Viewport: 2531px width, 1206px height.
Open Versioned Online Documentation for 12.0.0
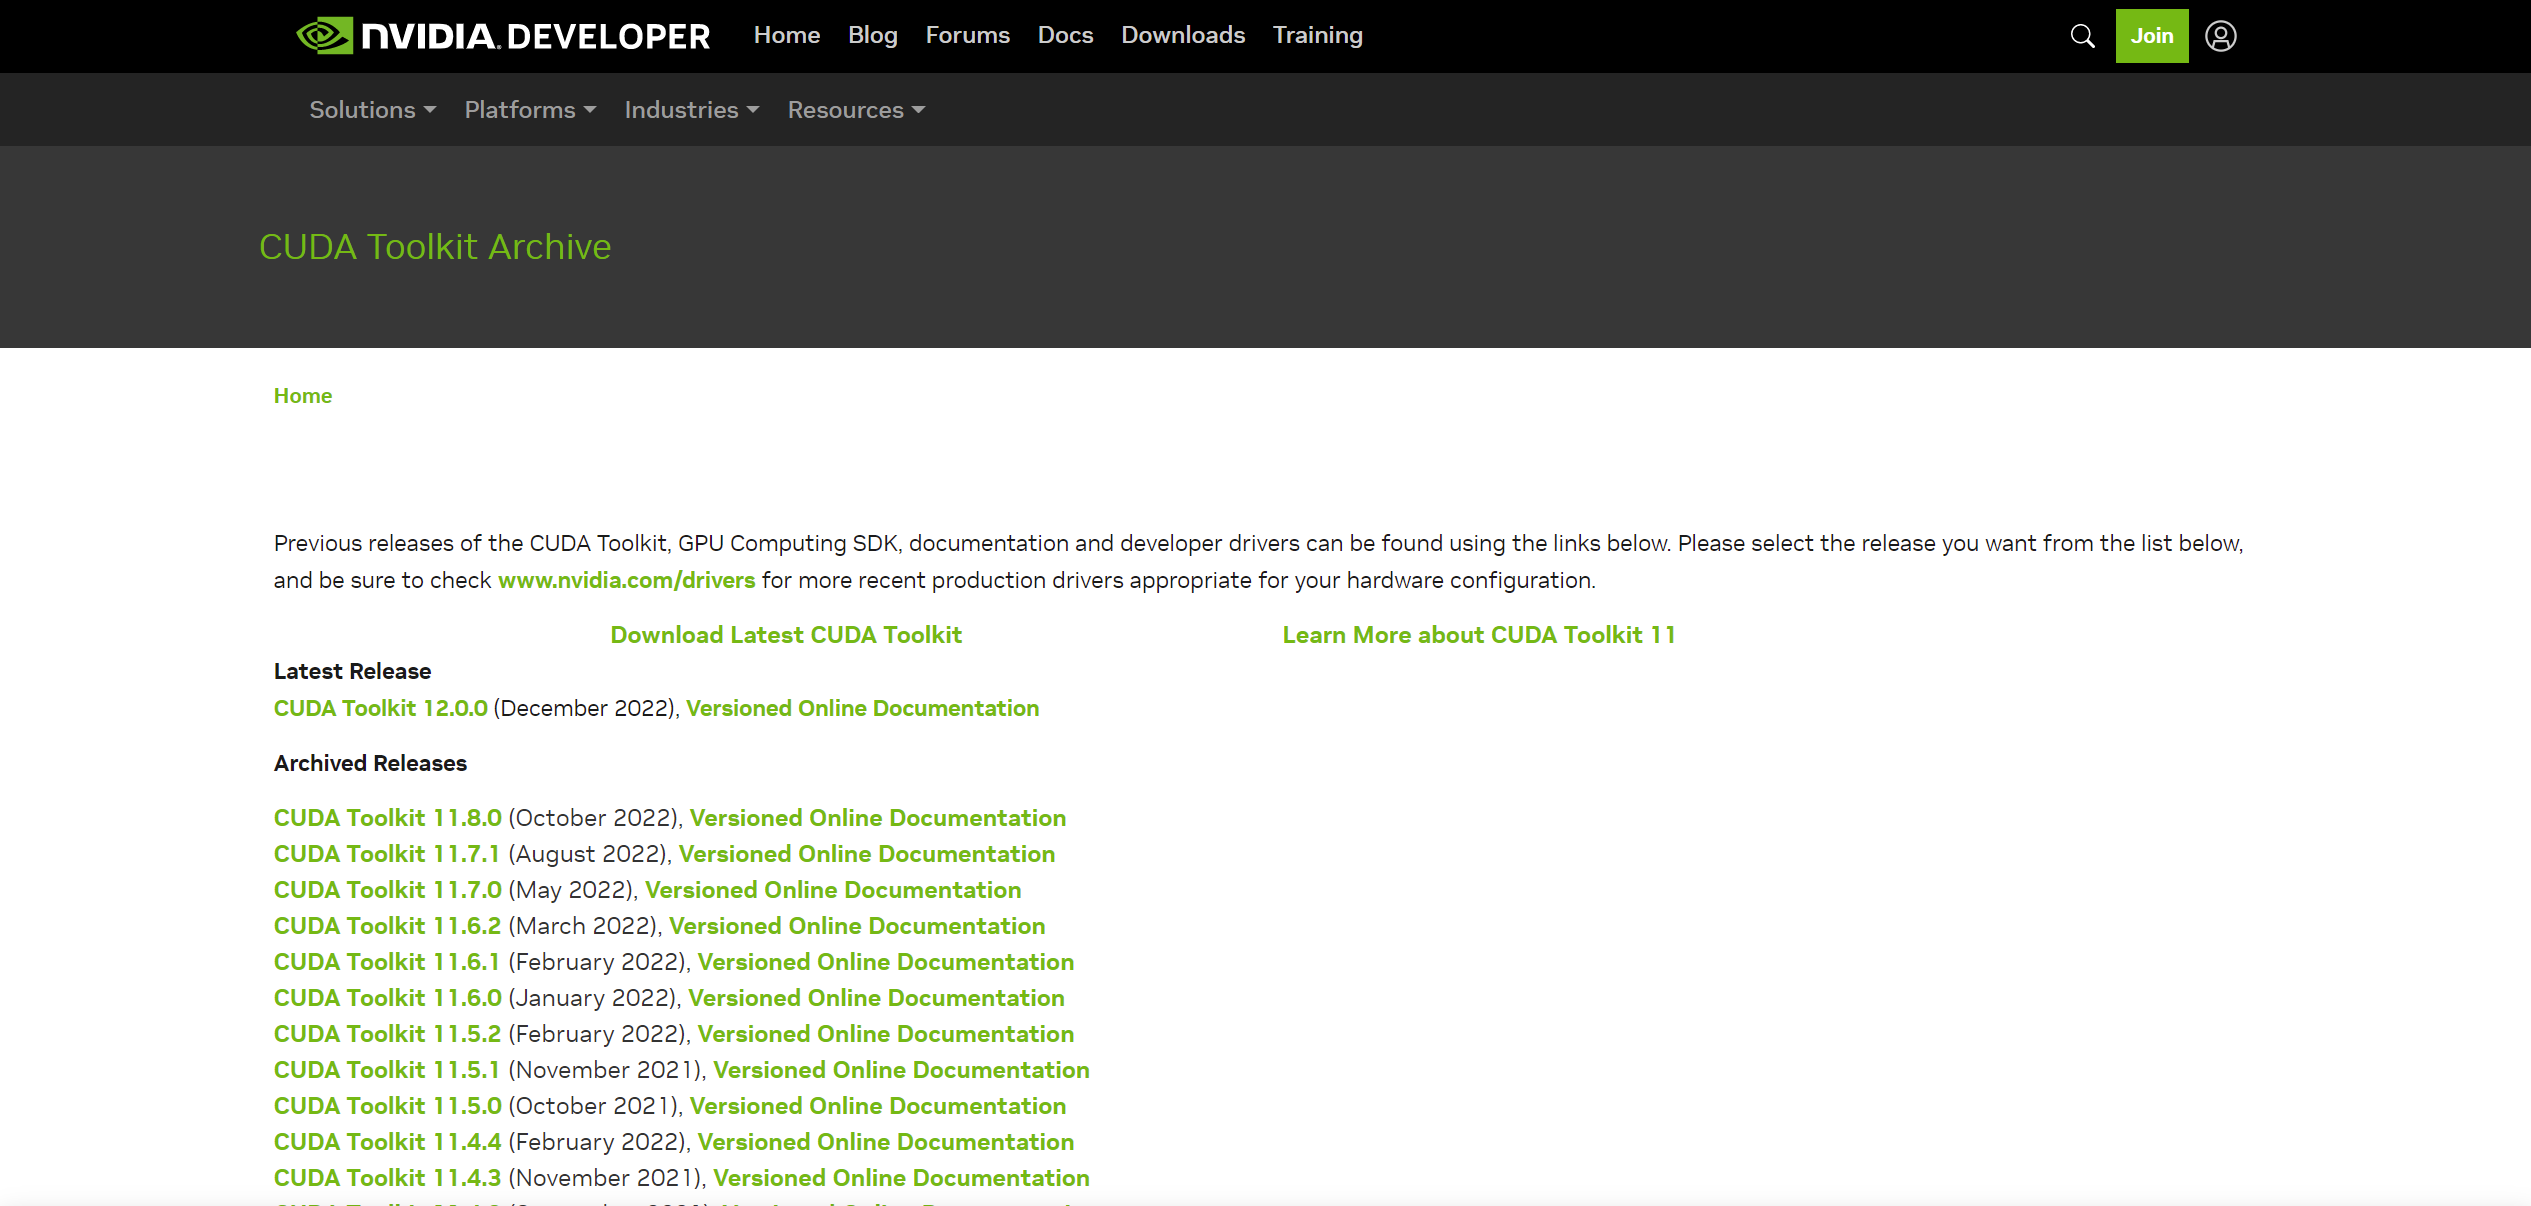863,708
